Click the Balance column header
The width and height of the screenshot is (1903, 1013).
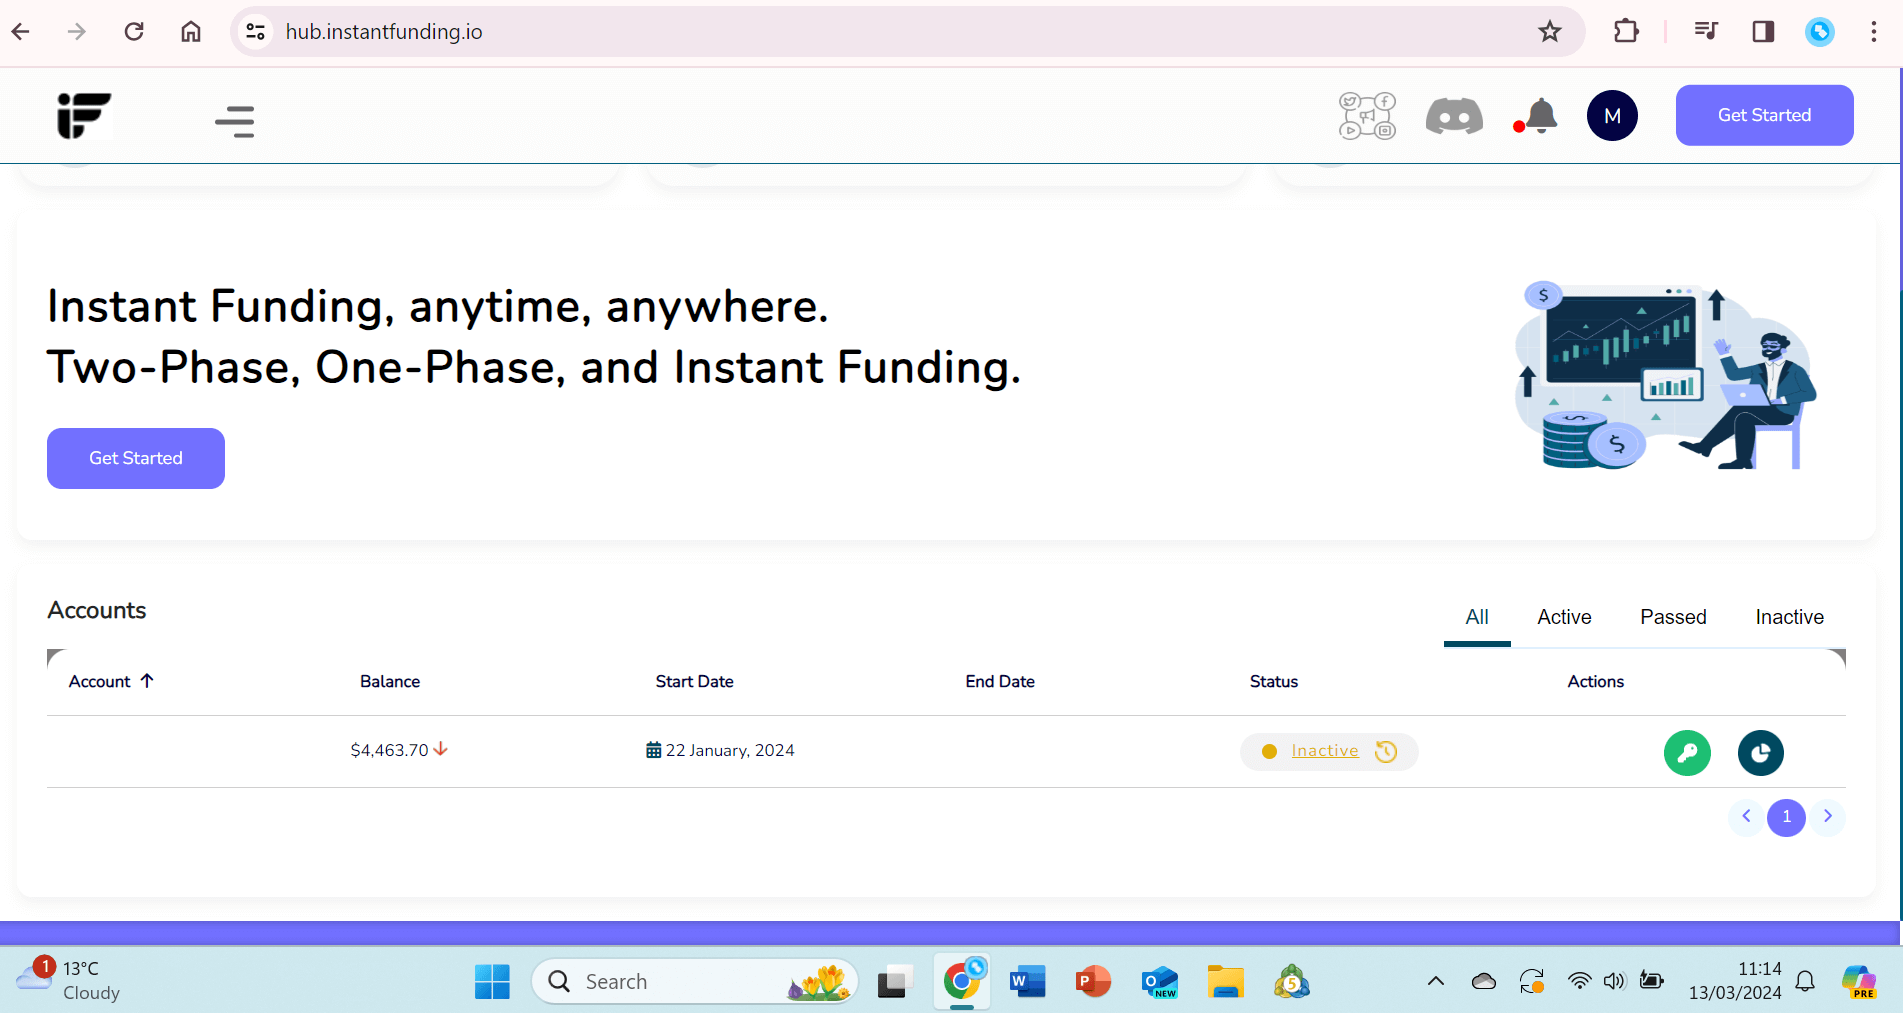click(x=390, y=681)
